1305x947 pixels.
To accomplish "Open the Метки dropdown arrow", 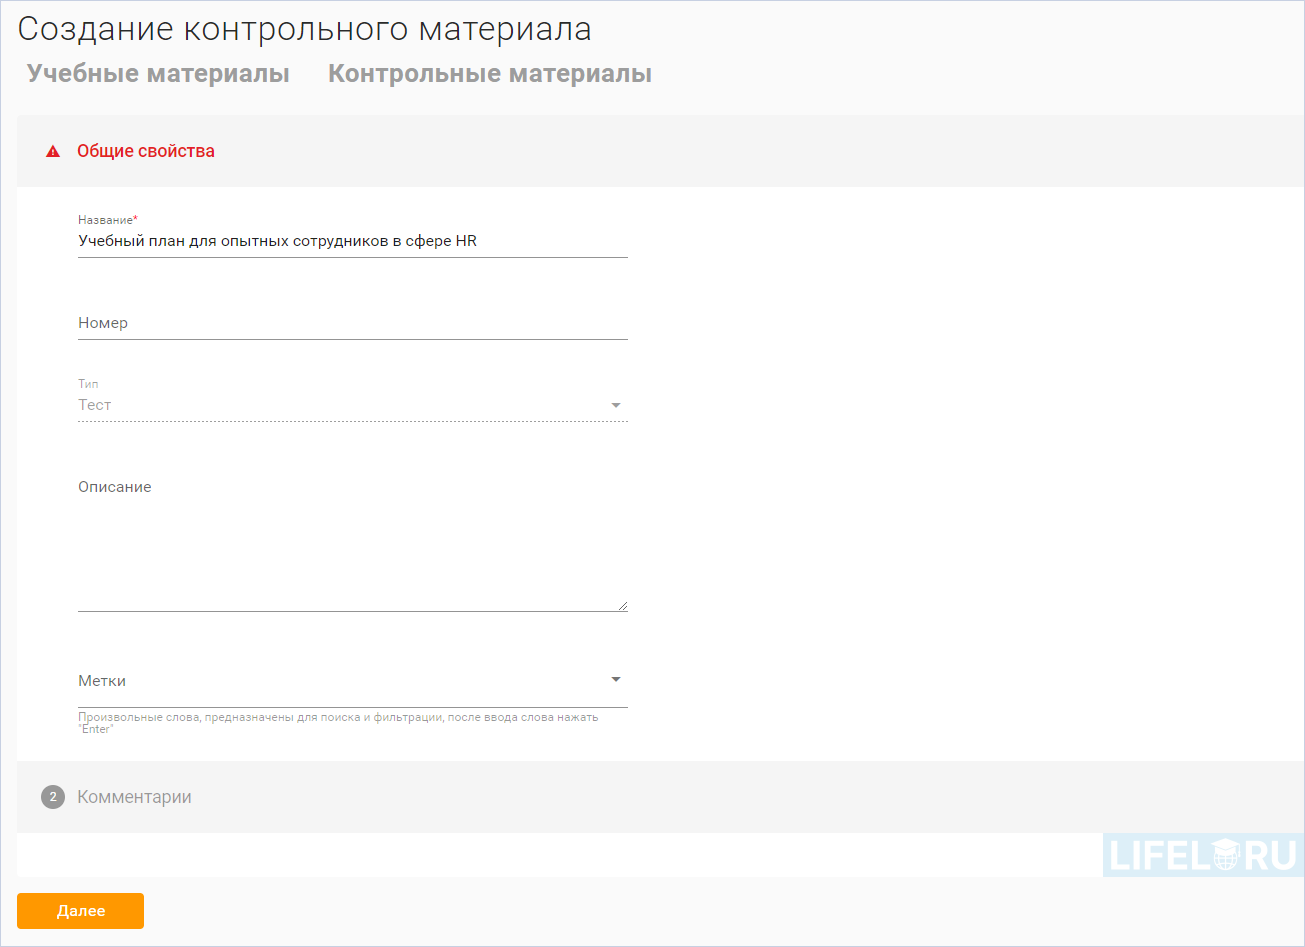I will [x=616, y=678].
